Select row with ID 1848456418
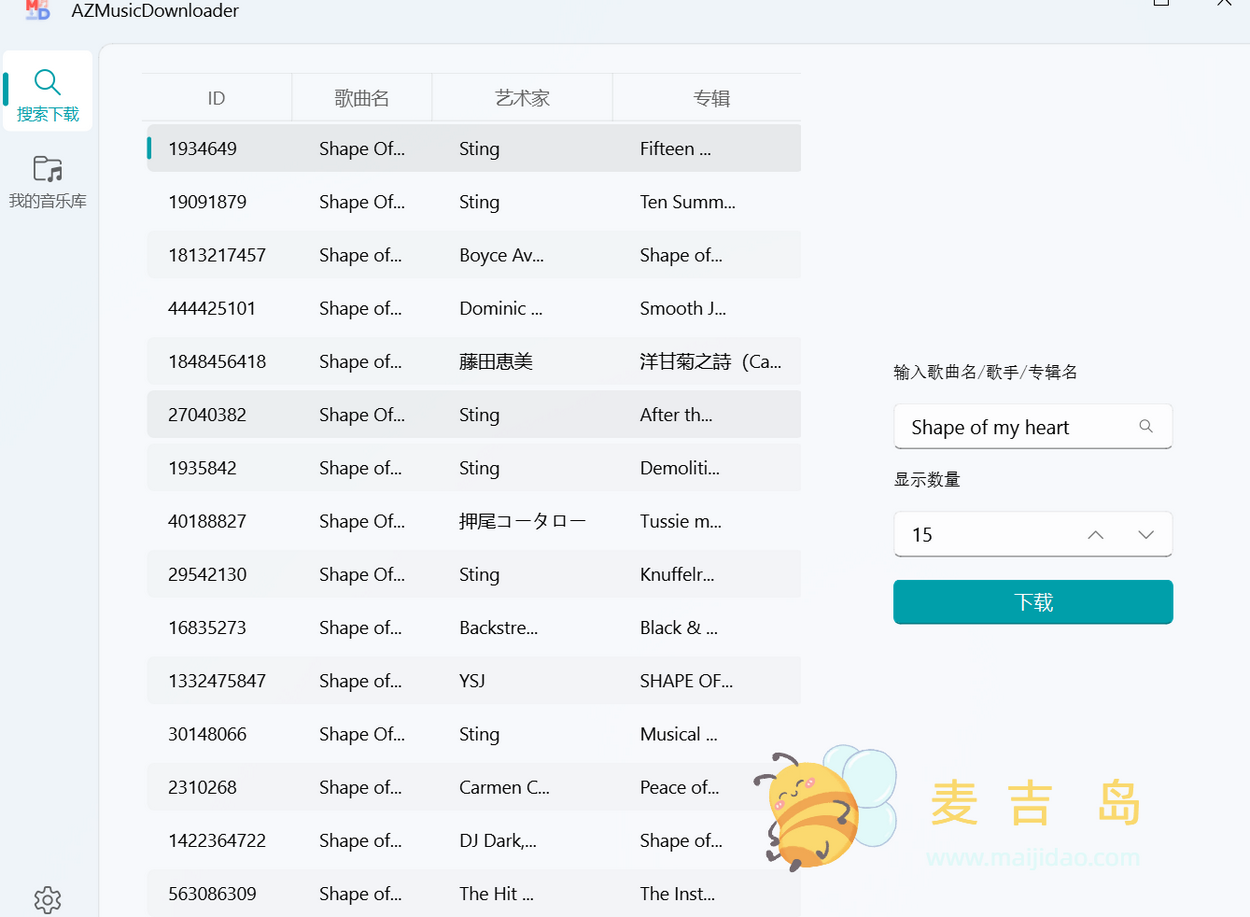Image resolution: width=1250 pixels, height=917 pixels. 474,361
